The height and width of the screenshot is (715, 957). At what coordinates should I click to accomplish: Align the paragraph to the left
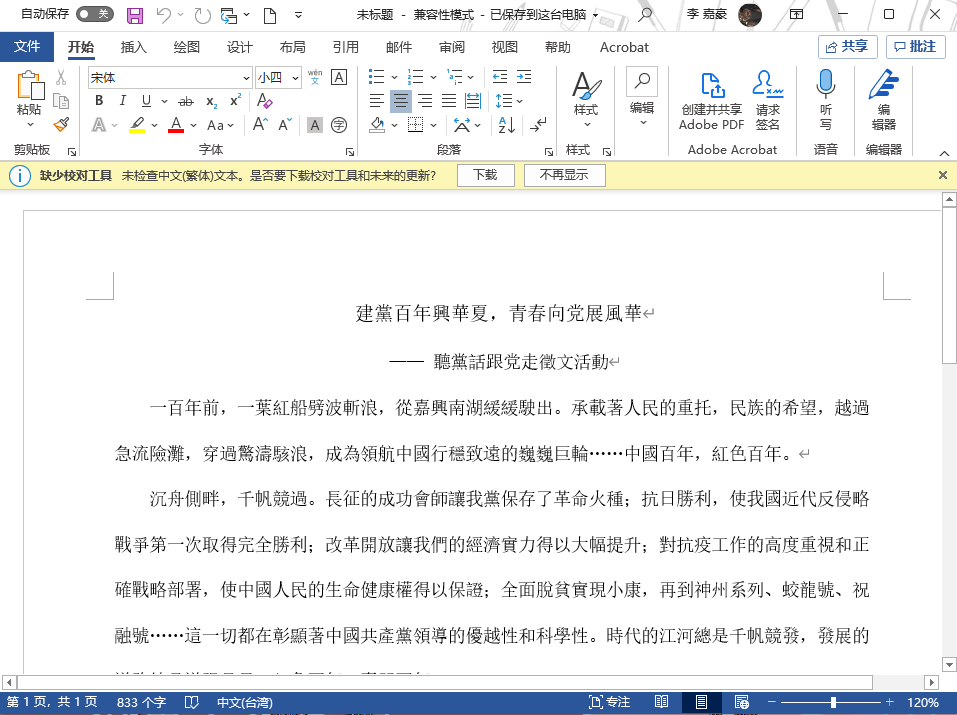tap(377, 101)
